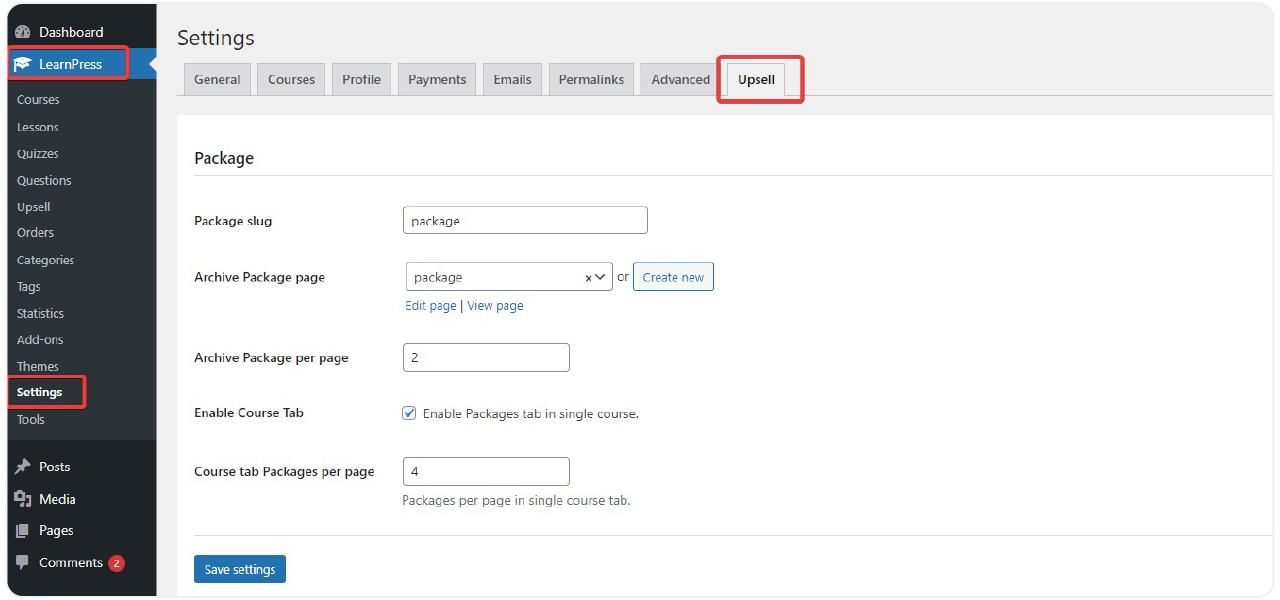The height and width of the screenshot is (600, 1280).
Task: Follow the View page link
Action: click(495, 306)
